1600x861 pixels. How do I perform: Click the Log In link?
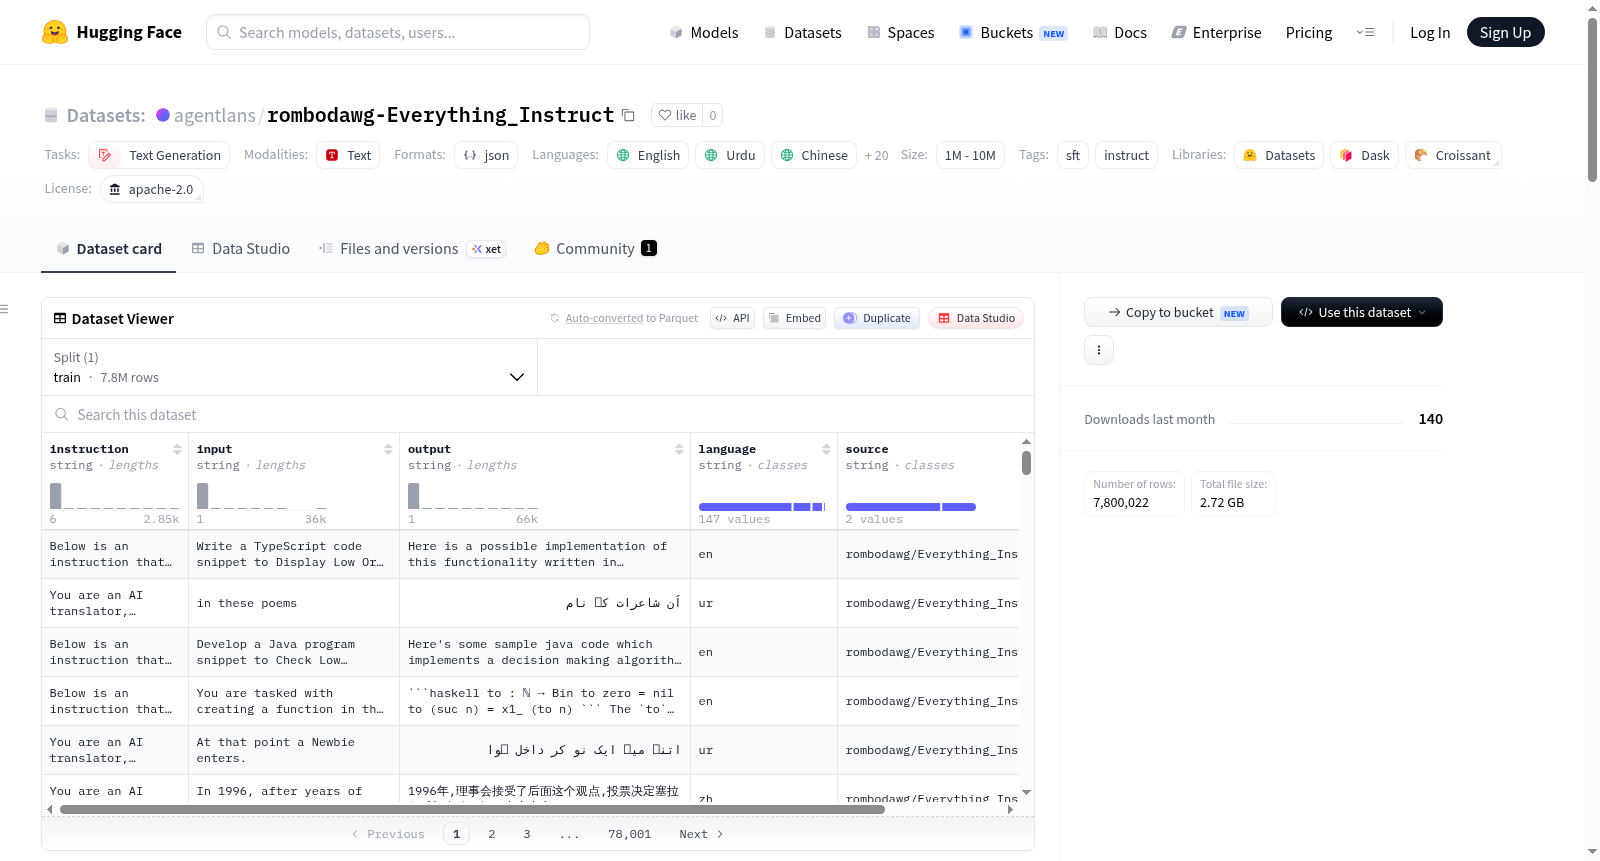coord(1430,32)
